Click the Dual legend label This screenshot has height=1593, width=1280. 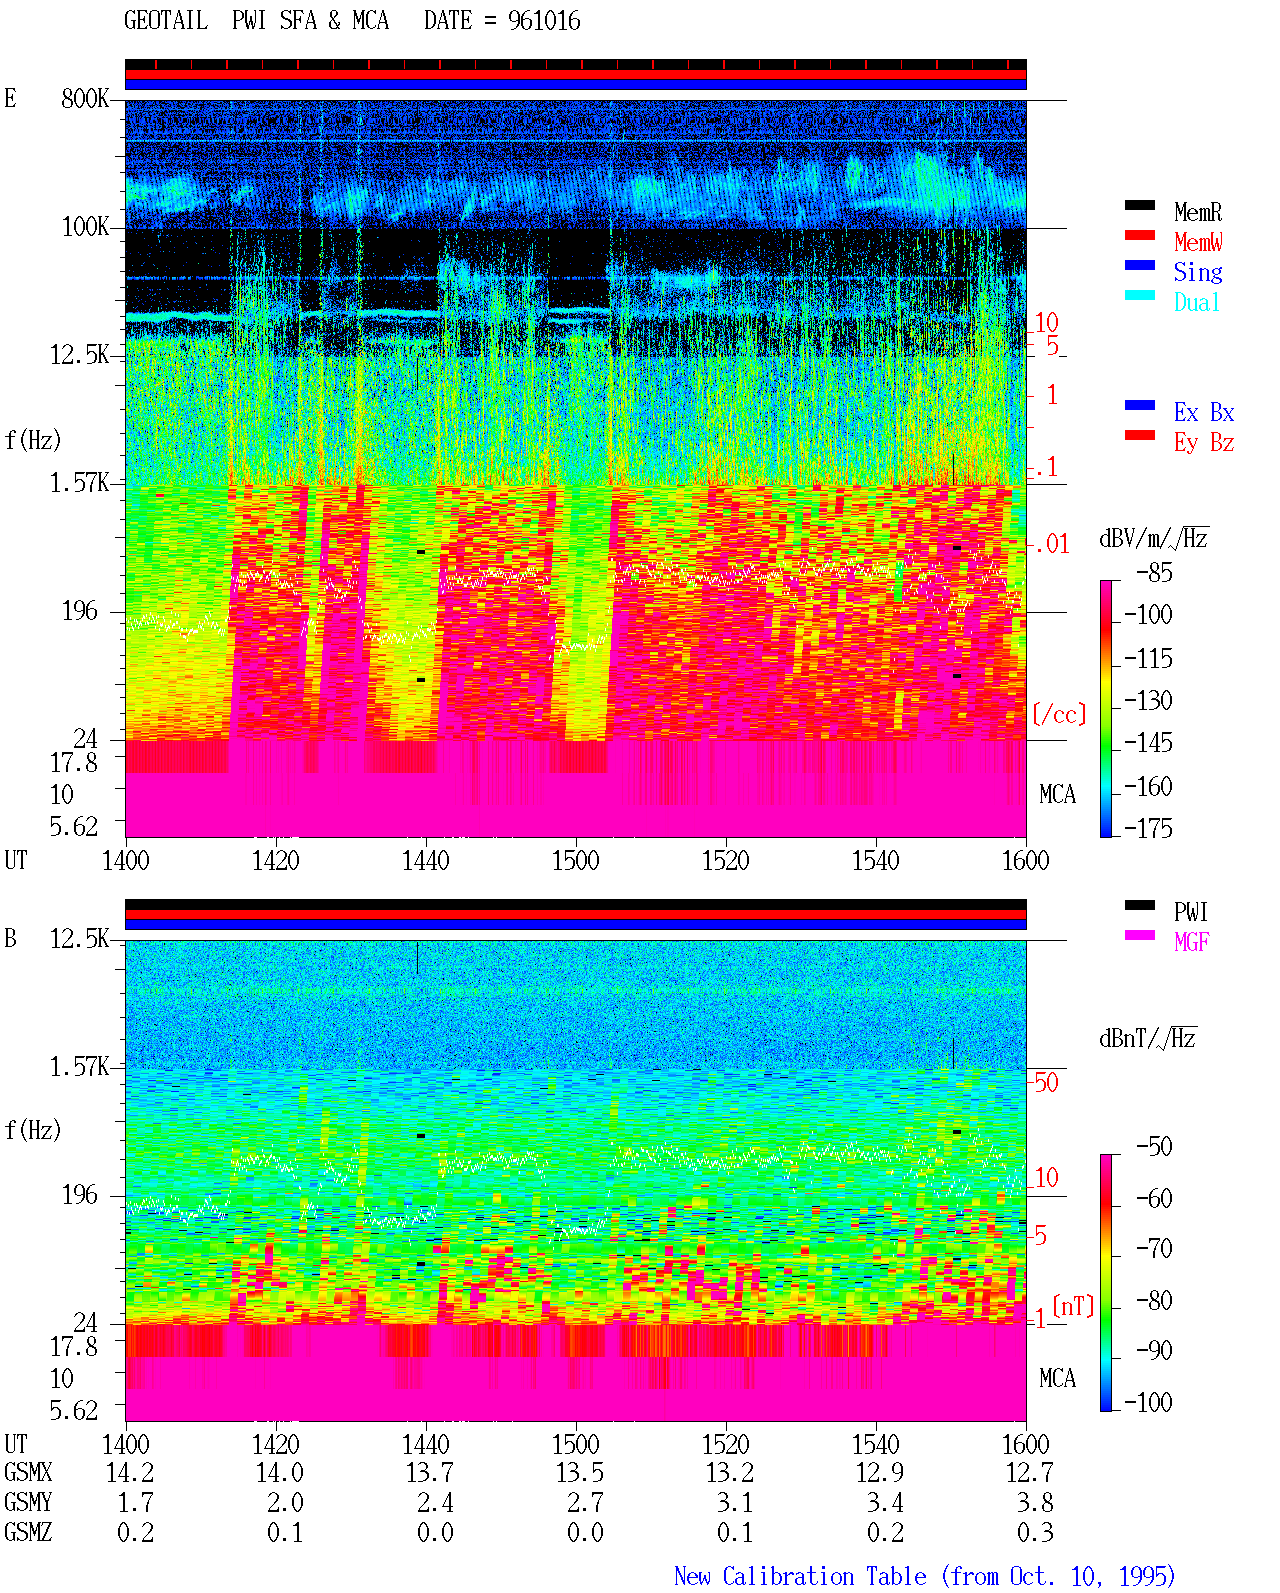(1198, 302)
